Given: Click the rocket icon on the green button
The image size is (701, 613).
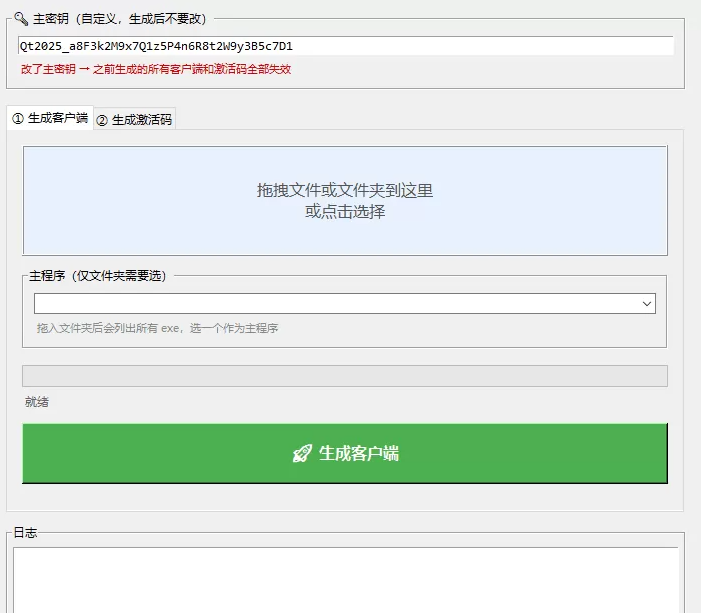Looking at the screenshot, I should 302,453.
